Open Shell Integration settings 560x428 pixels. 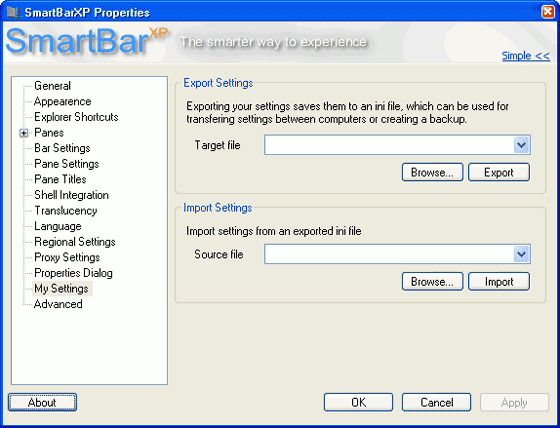point(71,195)
